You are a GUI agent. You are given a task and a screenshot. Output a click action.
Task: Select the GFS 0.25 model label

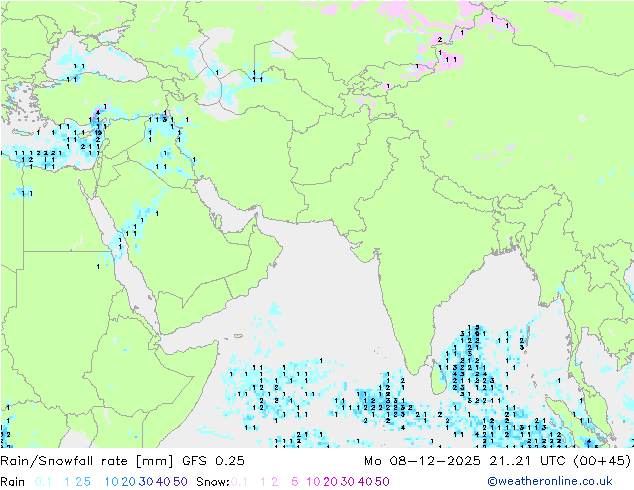213,460
